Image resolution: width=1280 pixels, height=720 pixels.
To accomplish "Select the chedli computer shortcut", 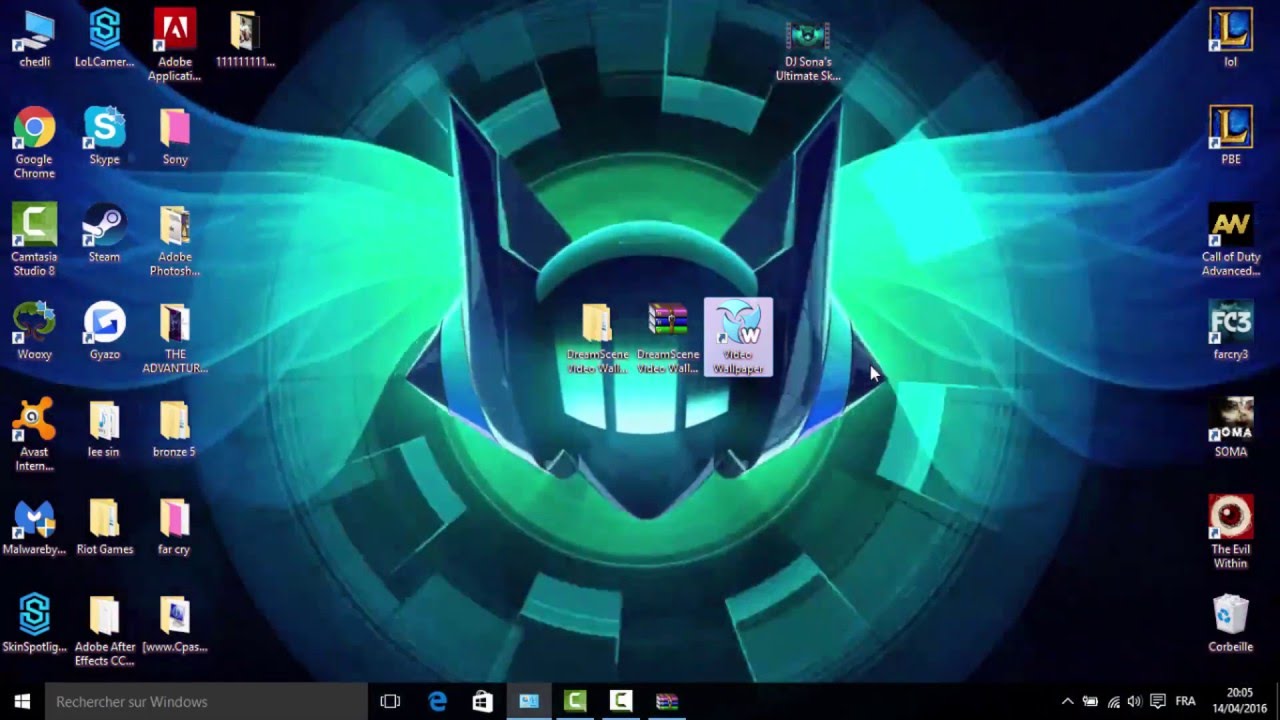I will 34,39.
